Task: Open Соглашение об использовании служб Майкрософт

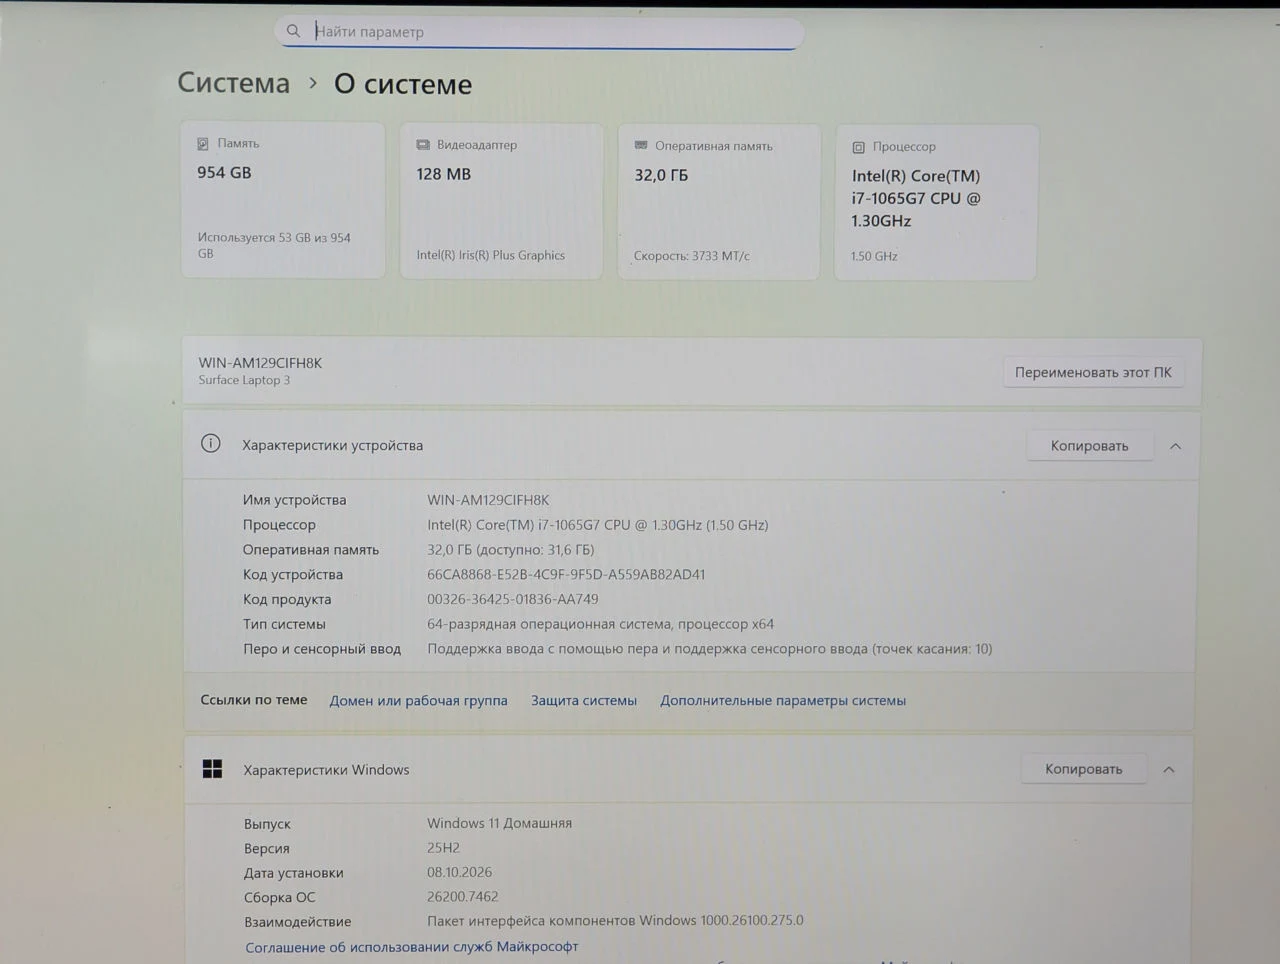Action: 412,946
